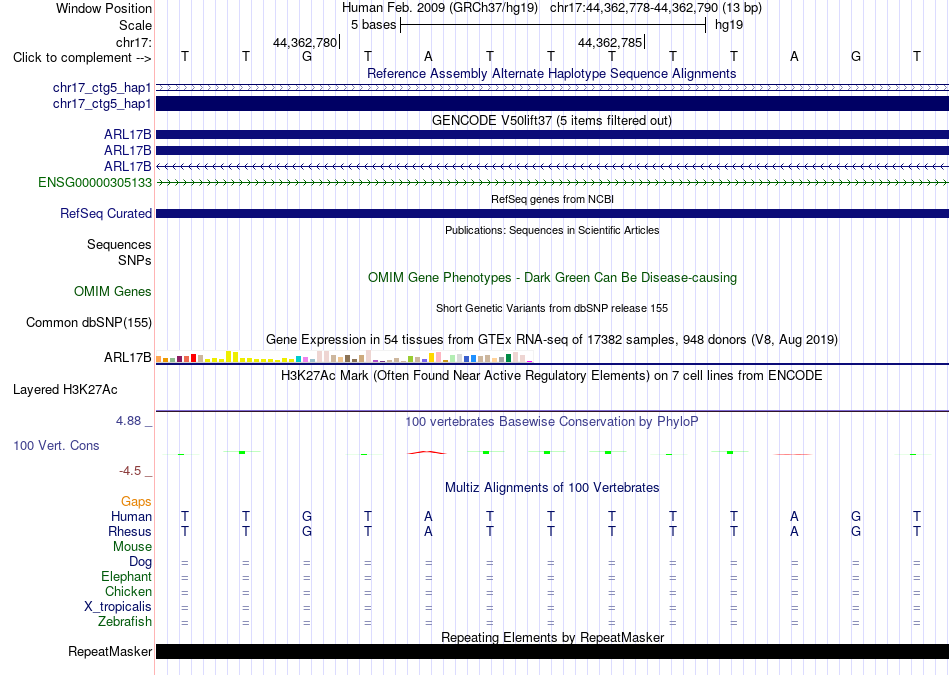Open the Publications: Sequences in Scientific Articles title
Image resolution: width=950 pixels, height=675 pixels.
pos(552,230)
